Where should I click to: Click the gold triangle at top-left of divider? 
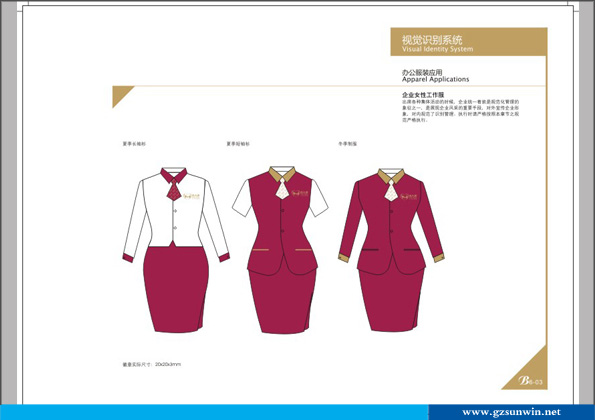click(x=120, y=94)
